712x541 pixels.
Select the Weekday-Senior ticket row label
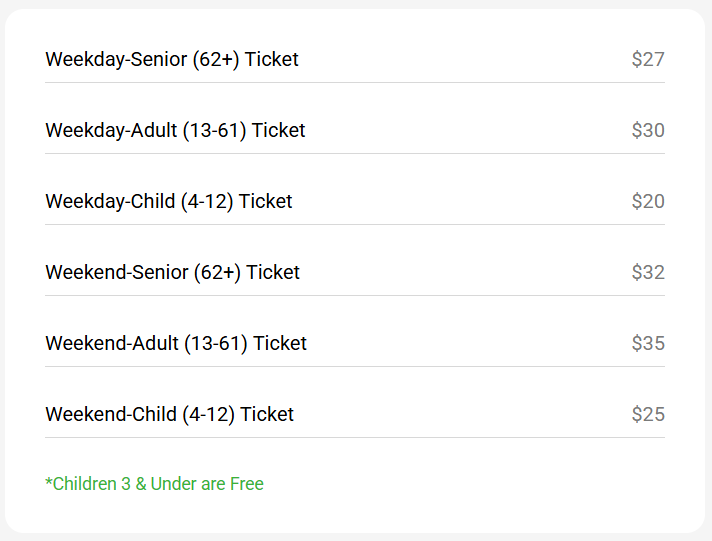click(x=172, y=59)
